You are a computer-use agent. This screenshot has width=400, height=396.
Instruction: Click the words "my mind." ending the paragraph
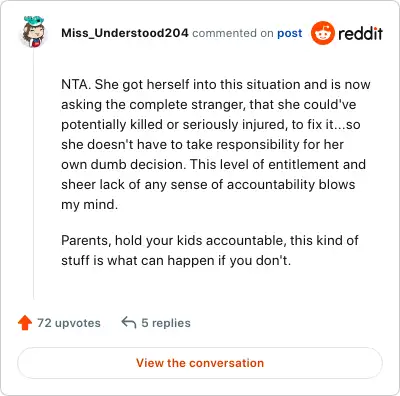(x=90, y=204)
